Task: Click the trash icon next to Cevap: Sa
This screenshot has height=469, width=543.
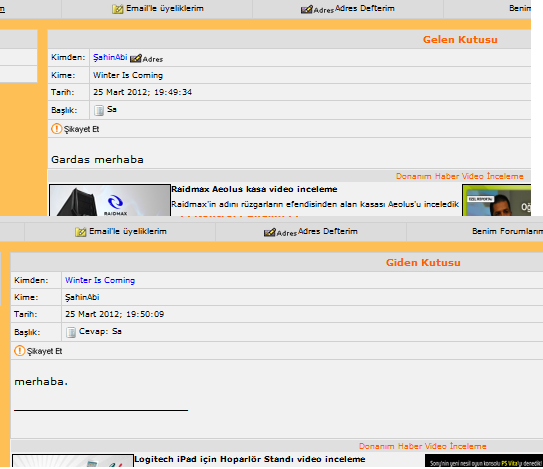Action: point(71,332)
